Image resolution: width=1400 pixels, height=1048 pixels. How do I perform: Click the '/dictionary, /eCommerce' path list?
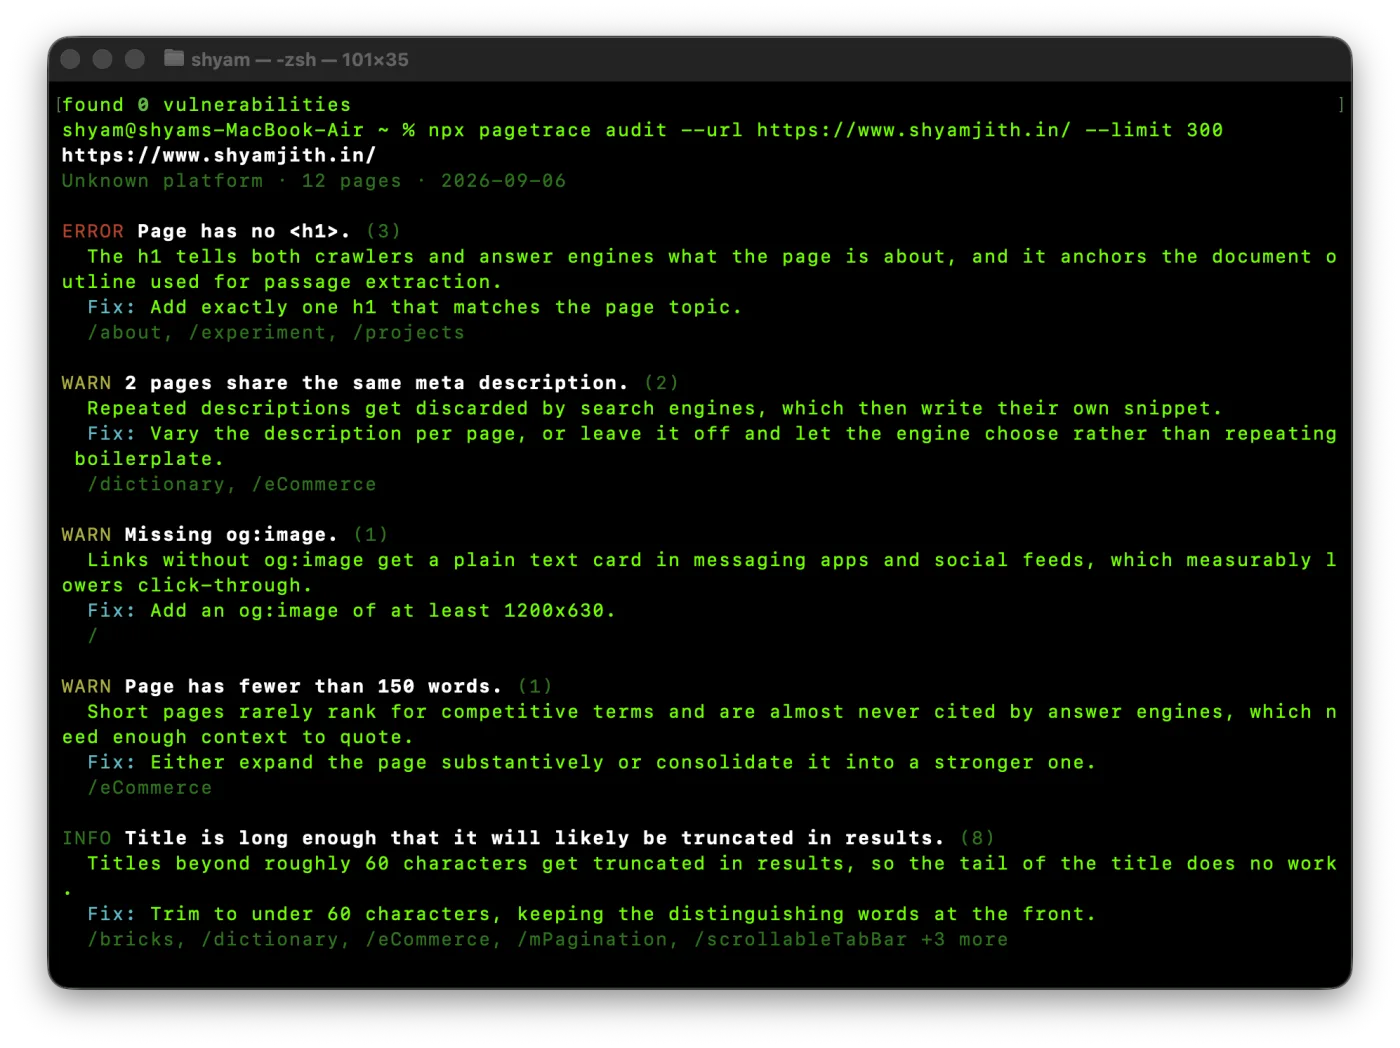pos(232,484)
